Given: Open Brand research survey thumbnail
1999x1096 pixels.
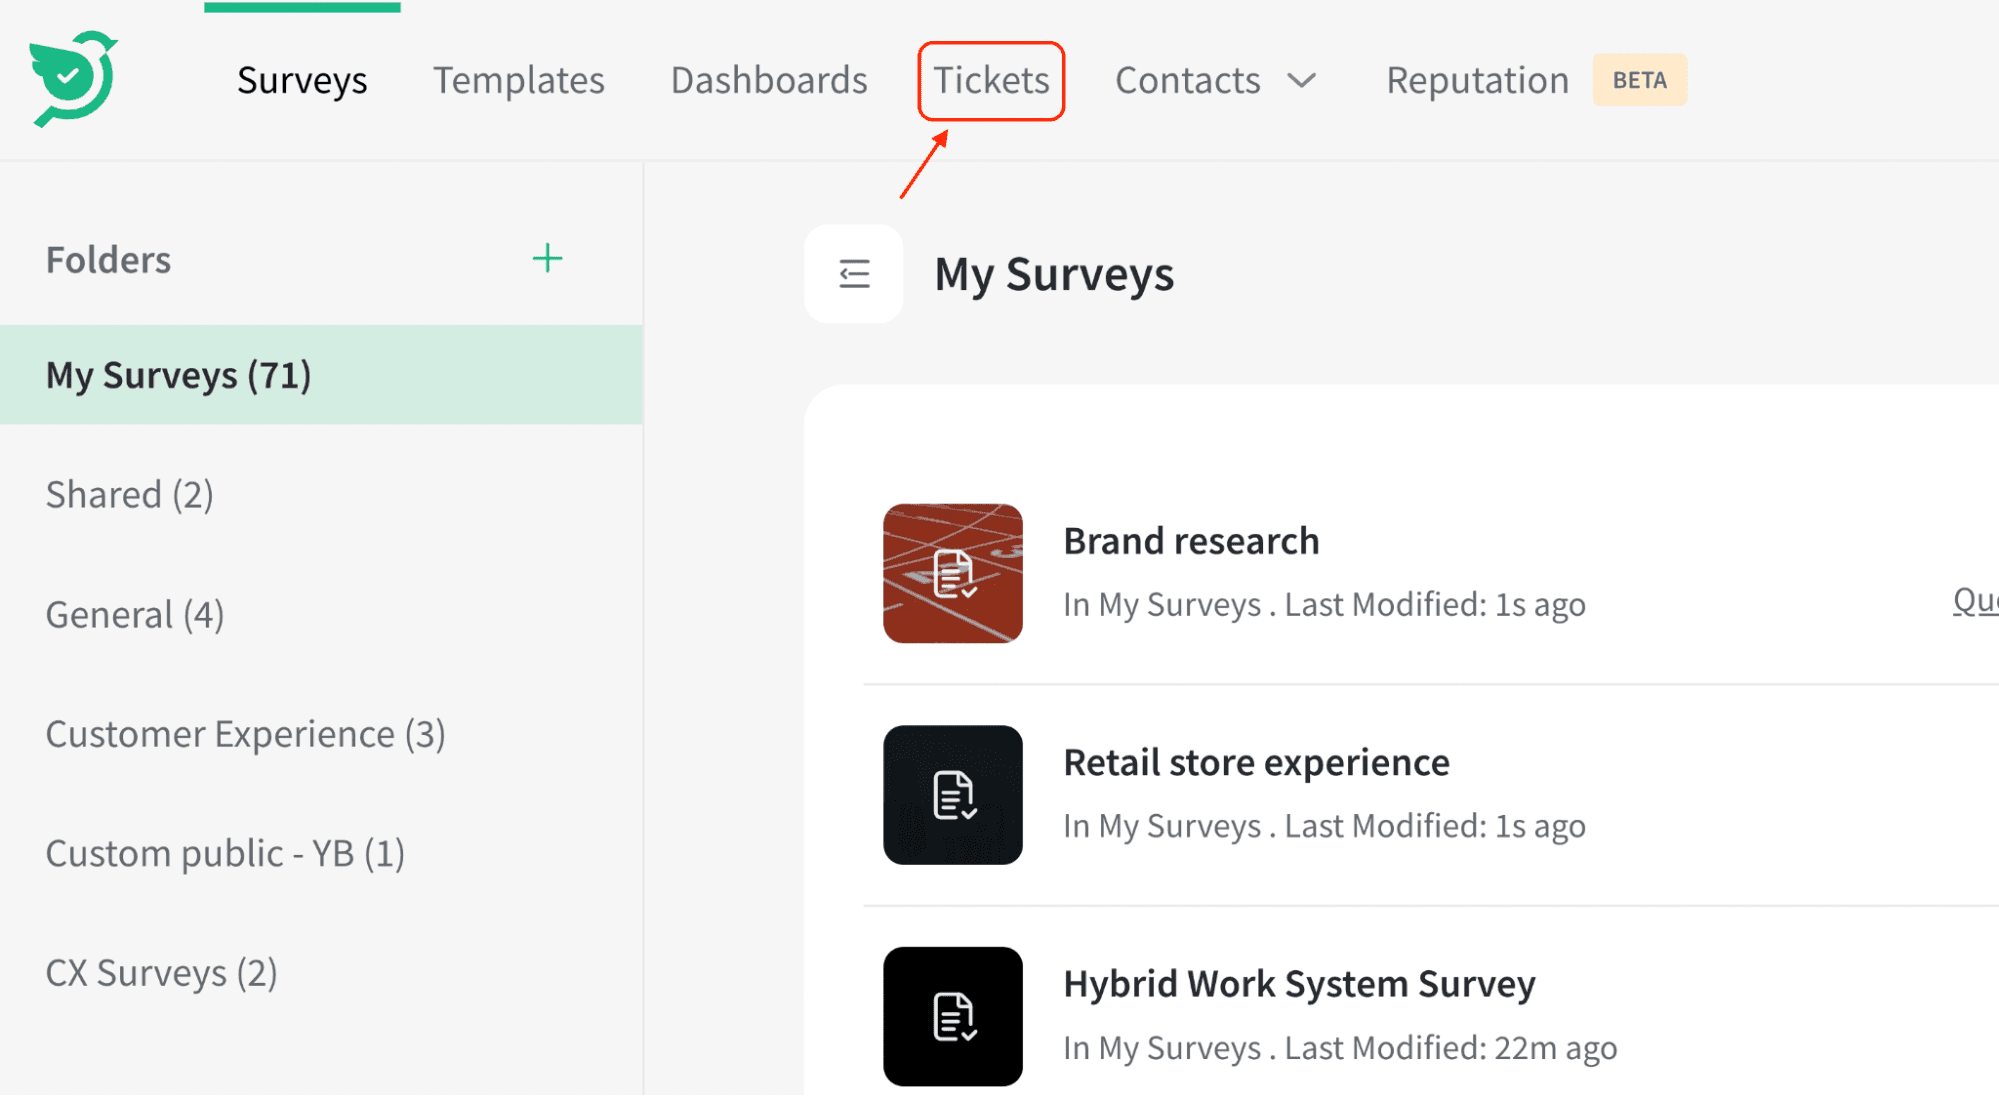Looking at the screenshot, I should tap(952, 573).
